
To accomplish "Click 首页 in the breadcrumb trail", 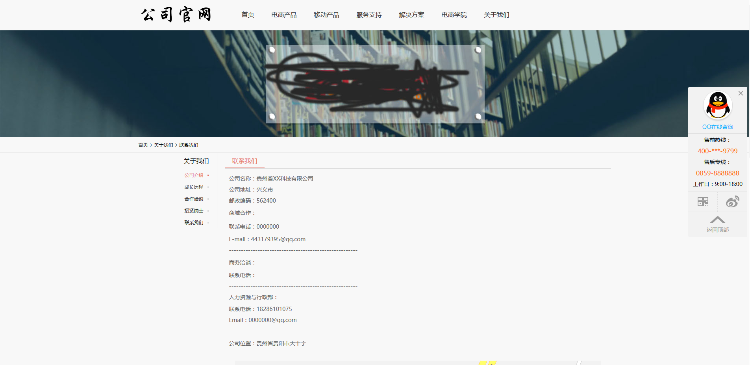I will [x=143, y=145].
